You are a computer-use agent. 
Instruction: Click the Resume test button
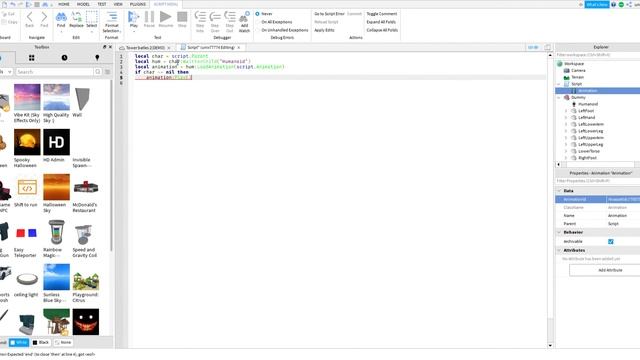(165, 17)
